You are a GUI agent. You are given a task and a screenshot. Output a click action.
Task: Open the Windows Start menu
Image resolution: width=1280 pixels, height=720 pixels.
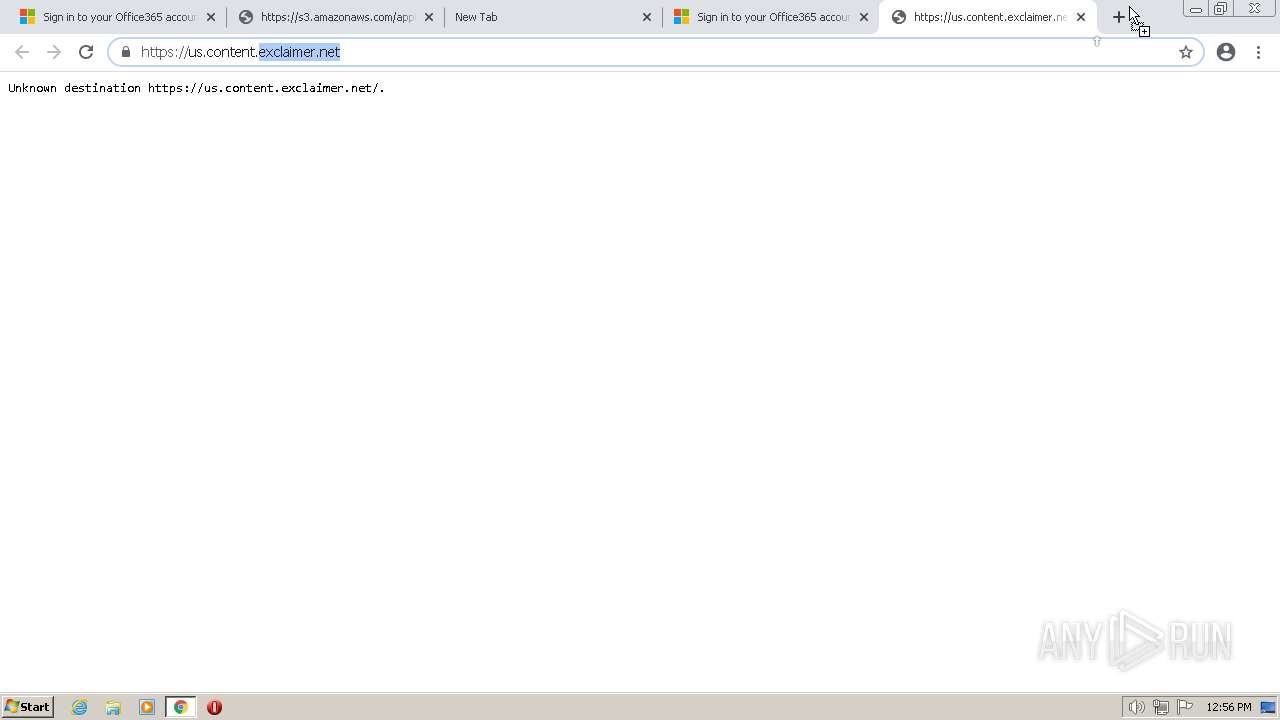click(x=28, y=707)
